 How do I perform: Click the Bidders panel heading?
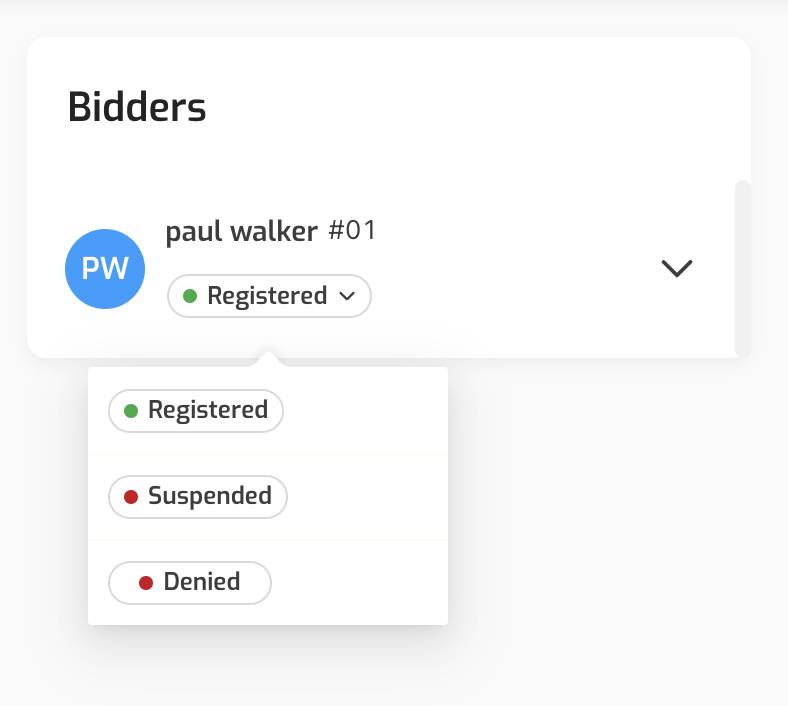pos(137,107)
